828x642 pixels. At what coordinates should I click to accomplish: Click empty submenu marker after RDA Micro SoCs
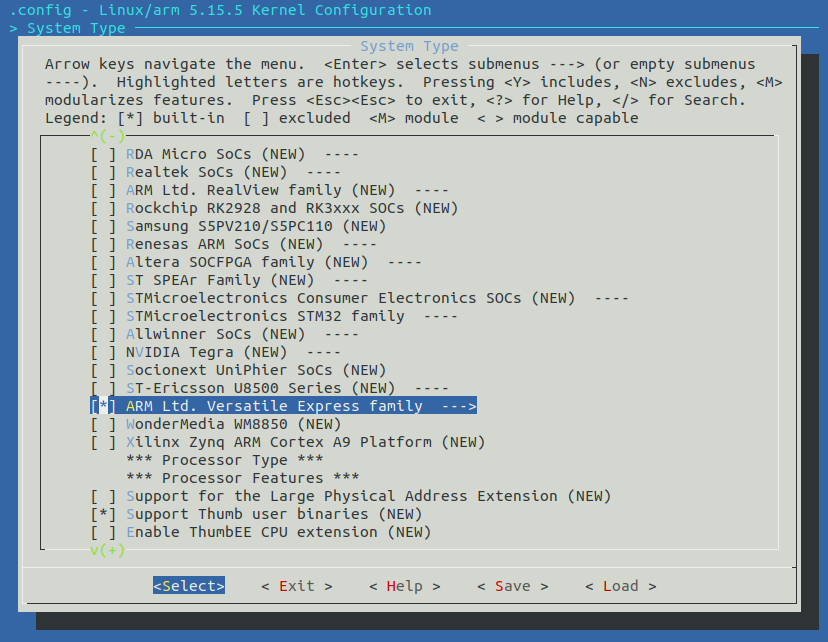click(342, 154)
